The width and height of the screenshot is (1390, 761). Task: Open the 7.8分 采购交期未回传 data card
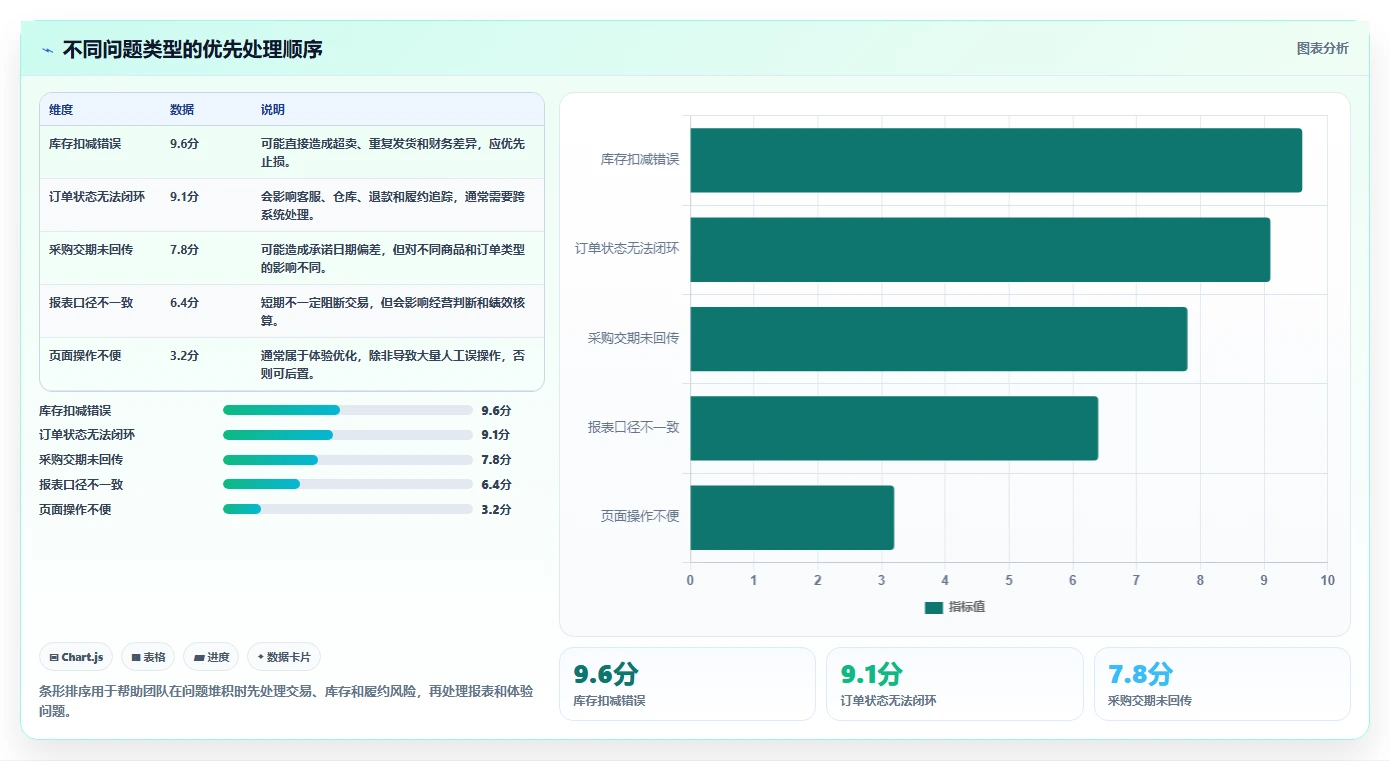point(1222,684)
